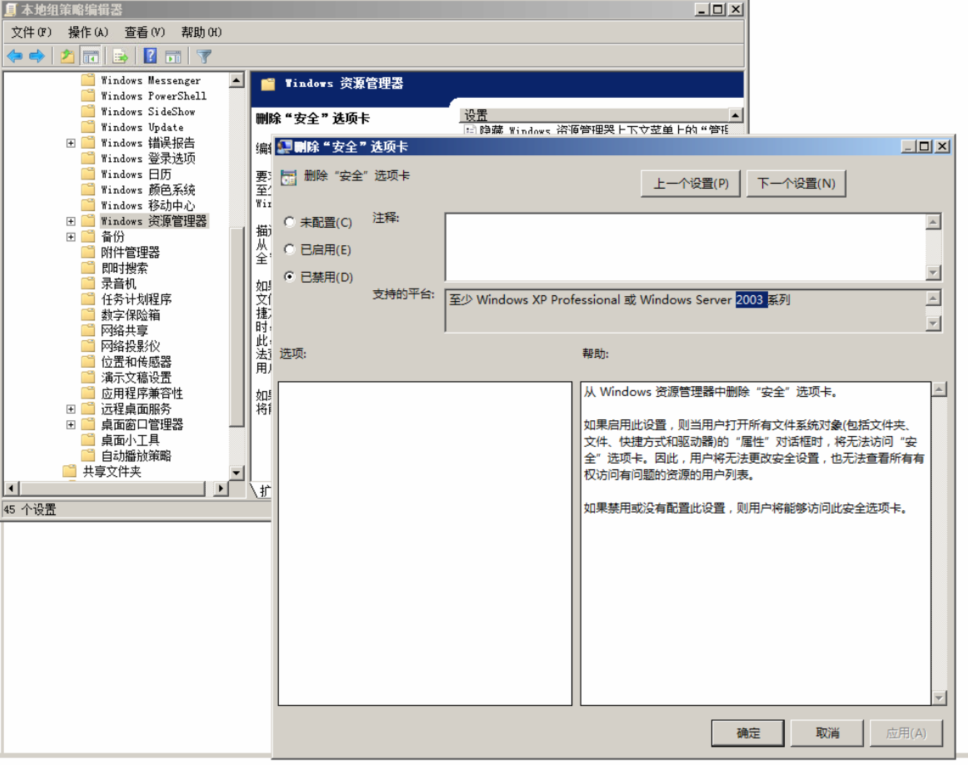The height and width of the screenshot is (765, 968).
Task: Click the Windows Messenger folder icon
Action: point(89,80)
